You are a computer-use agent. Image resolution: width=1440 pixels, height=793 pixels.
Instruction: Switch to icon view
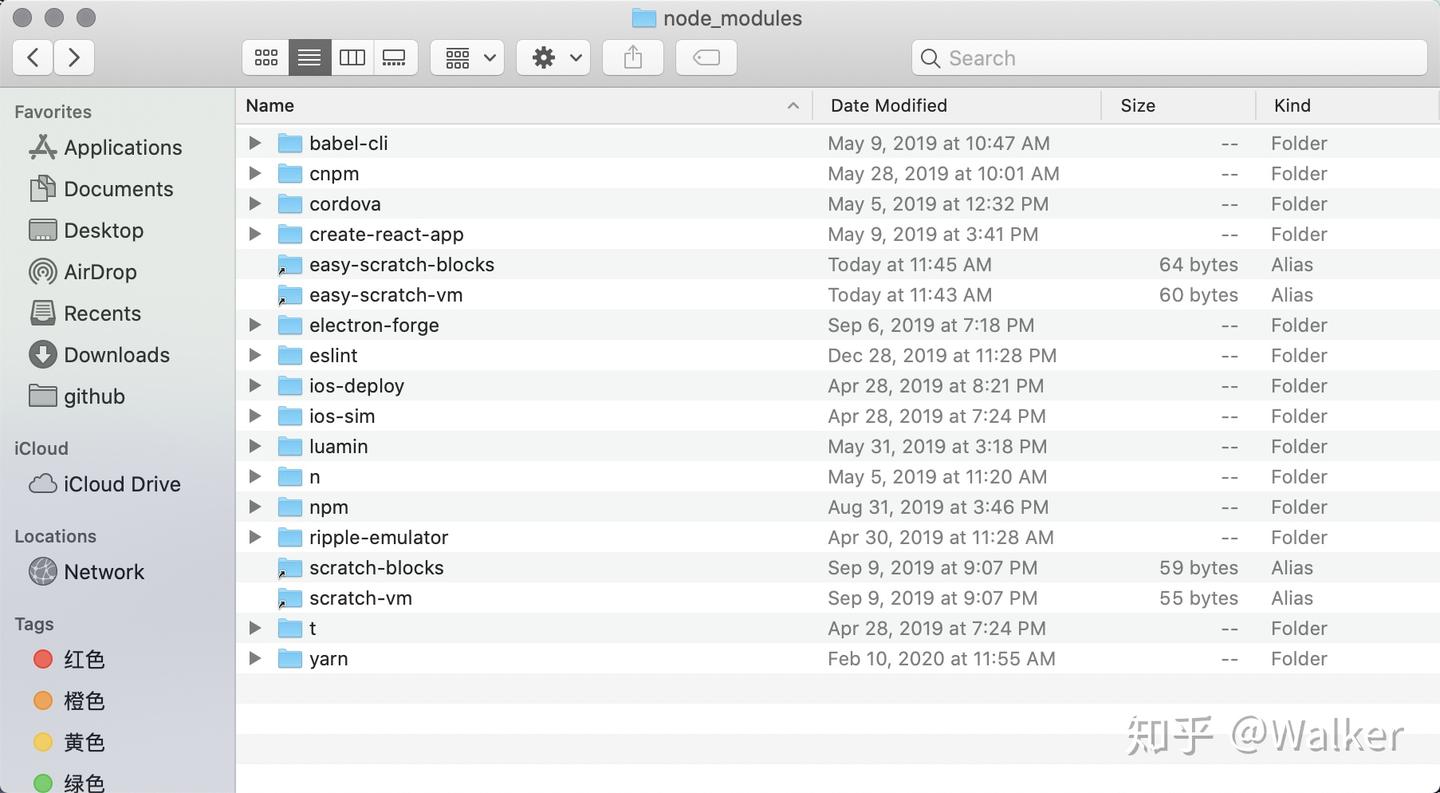tap(266, 58)
